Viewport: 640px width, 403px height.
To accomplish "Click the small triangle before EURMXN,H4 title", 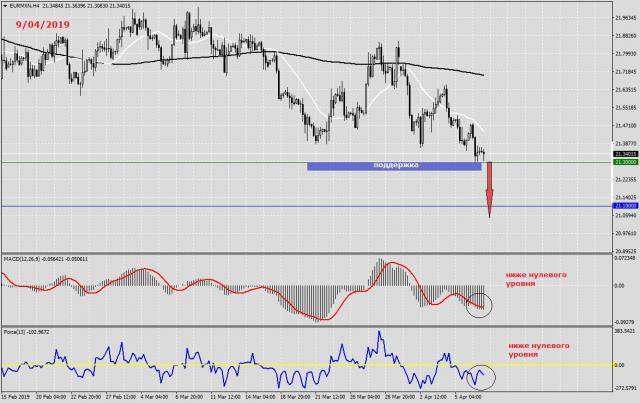I will click(x=4, y=5).
